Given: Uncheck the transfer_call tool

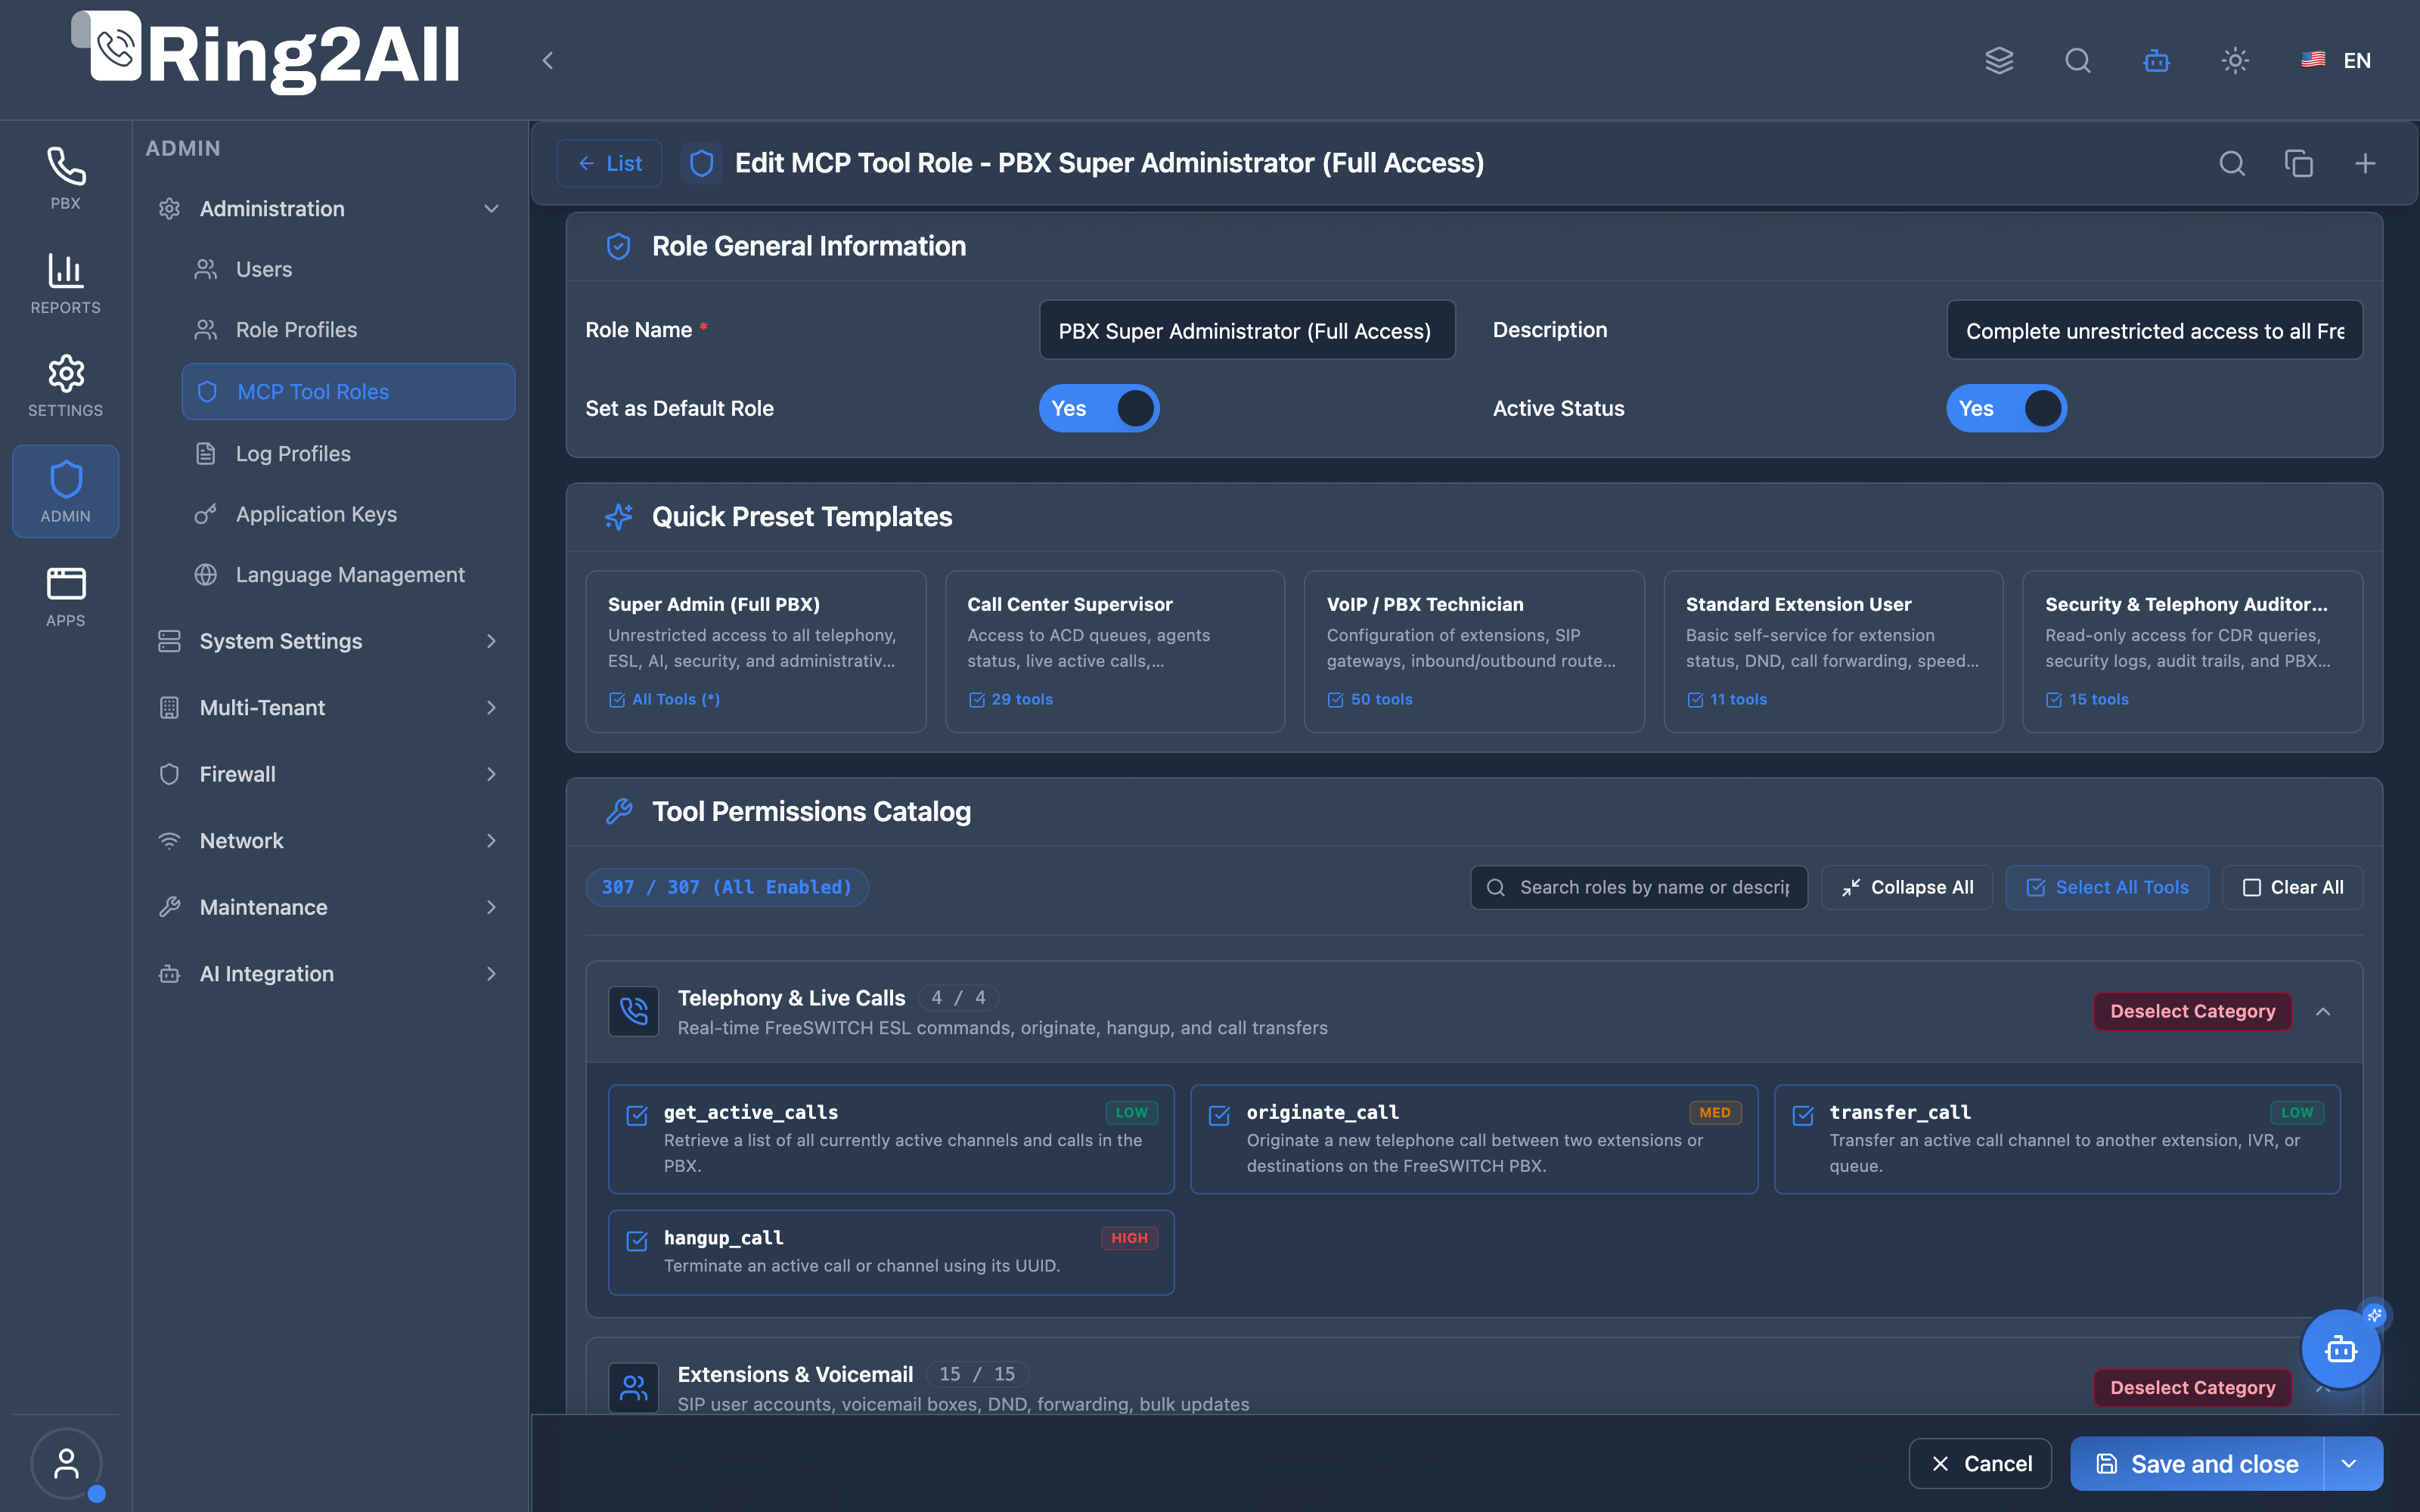Looking at the screenshot, I should (1802, 1115).
